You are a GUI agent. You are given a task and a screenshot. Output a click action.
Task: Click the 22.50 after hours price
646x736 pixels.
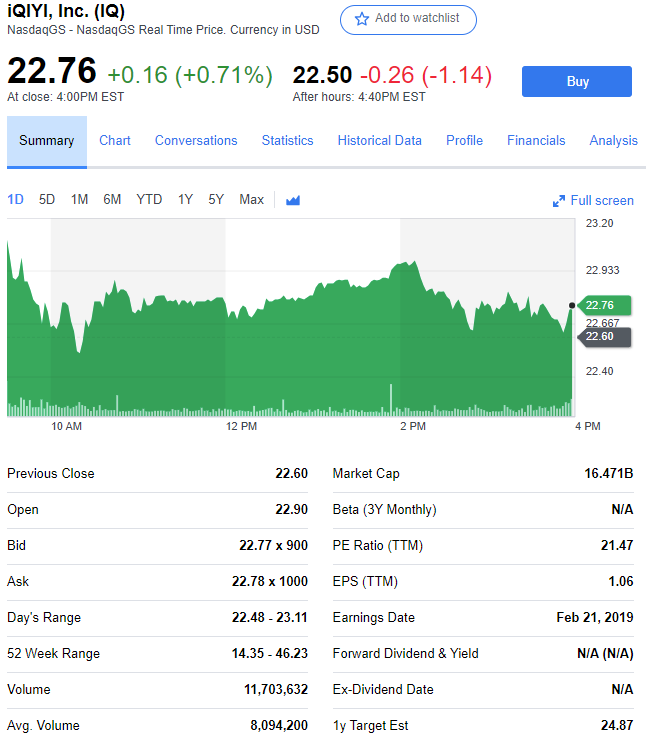click(x=322, y=75)
